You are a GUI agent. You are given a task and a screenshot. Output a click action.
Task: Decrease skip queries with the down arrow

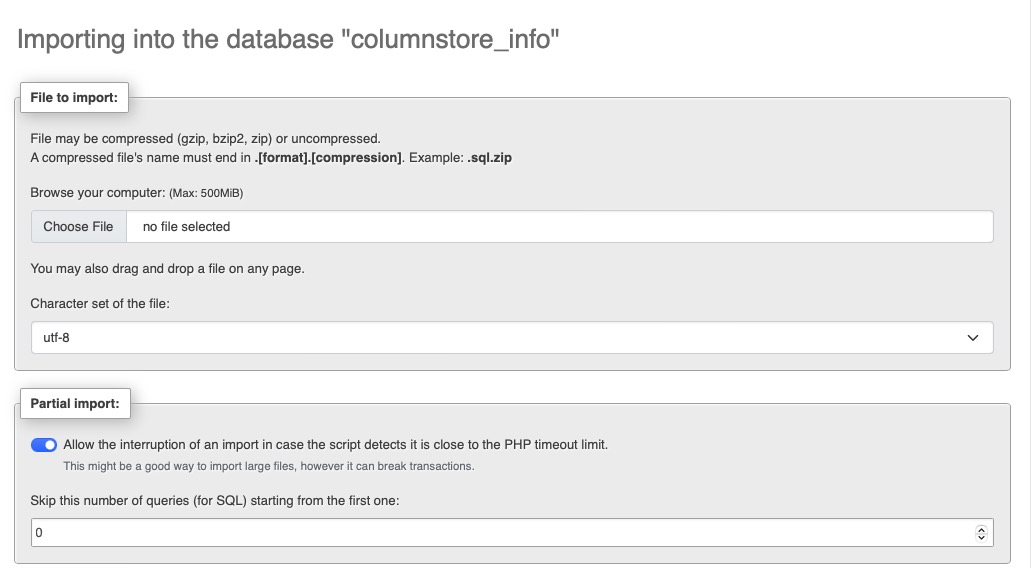981,538
